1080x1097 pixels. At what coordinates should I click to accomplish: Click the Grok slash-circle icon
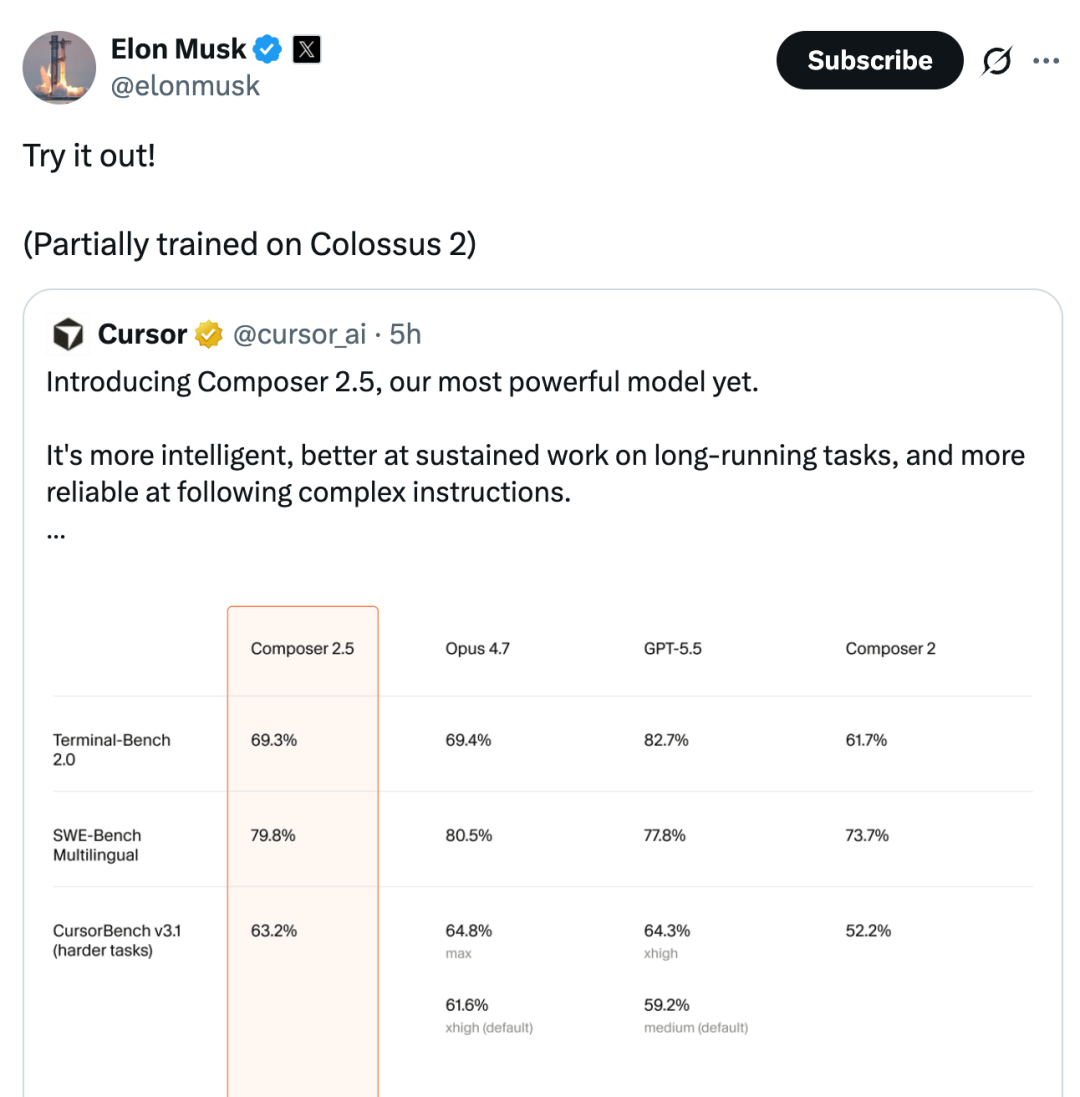click(996, 61)
